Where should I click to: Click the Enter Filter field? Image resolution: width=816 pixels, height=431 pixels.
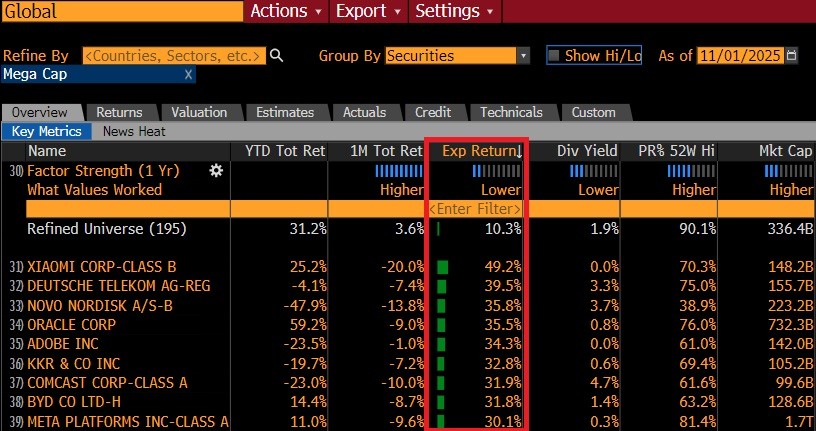(x=475, y=209)
